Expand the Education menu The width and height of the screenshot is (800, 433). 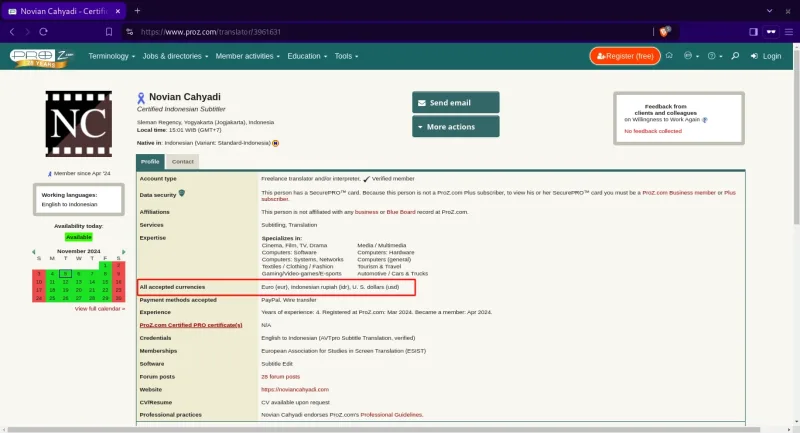[307, 56]
